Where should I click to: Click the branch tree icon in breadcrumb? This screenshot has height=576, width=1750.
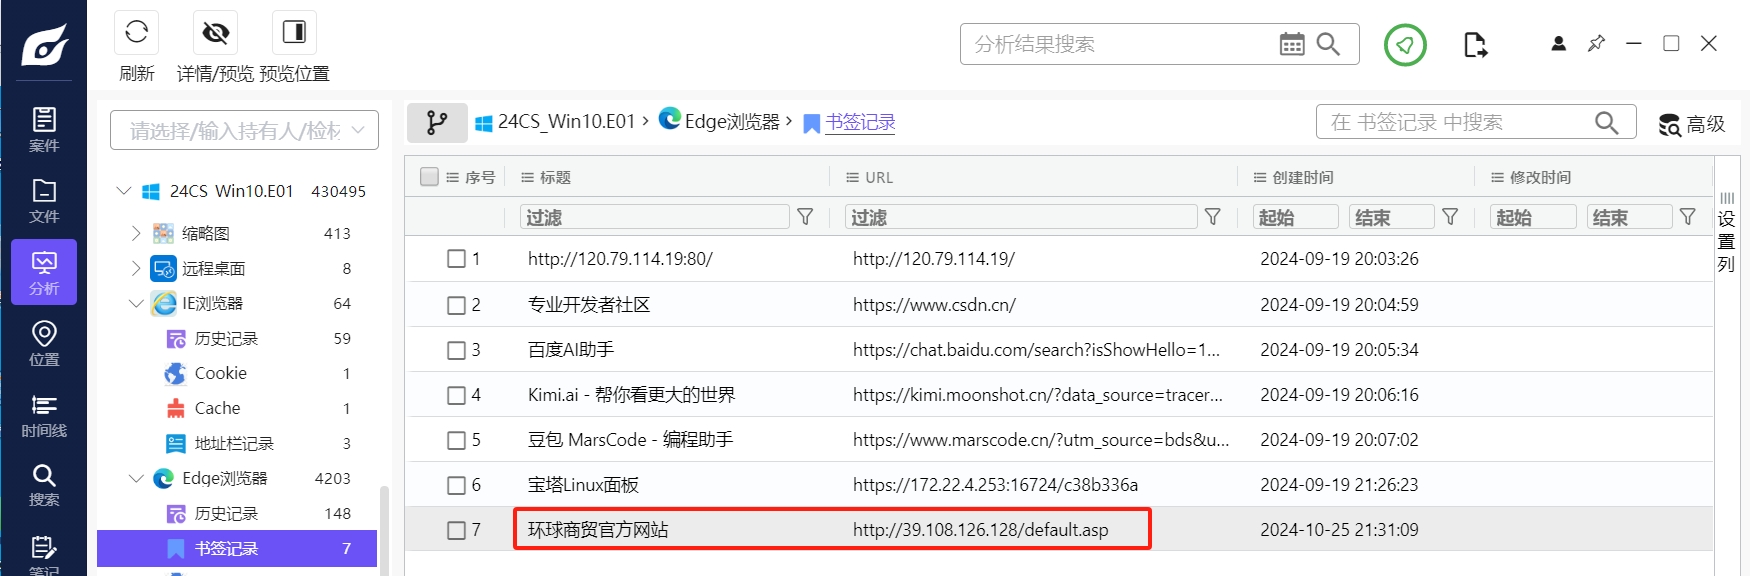coord(437,123)
